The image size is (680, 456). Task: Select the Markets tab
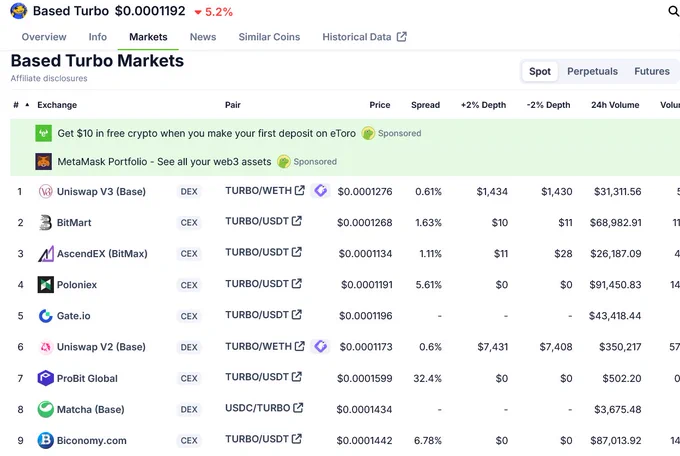tap(148, 37)
